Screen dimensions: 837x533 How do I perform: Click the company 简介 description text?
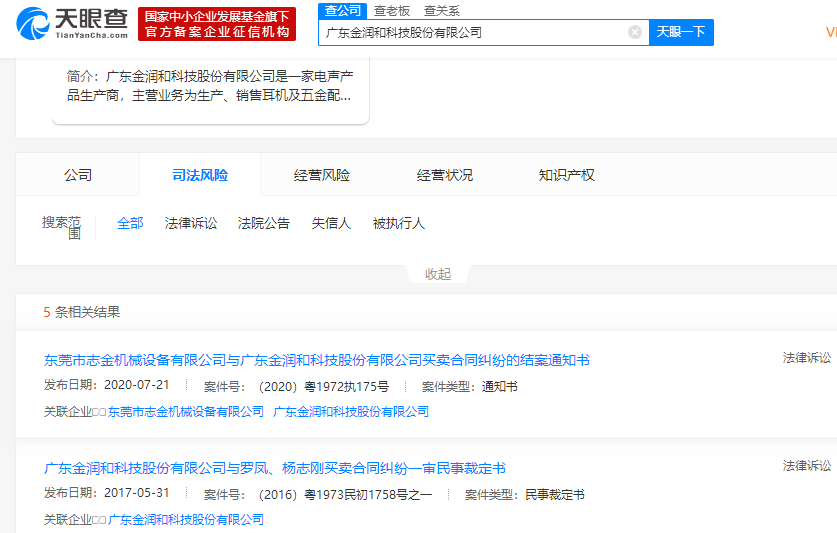coord(209,86)
